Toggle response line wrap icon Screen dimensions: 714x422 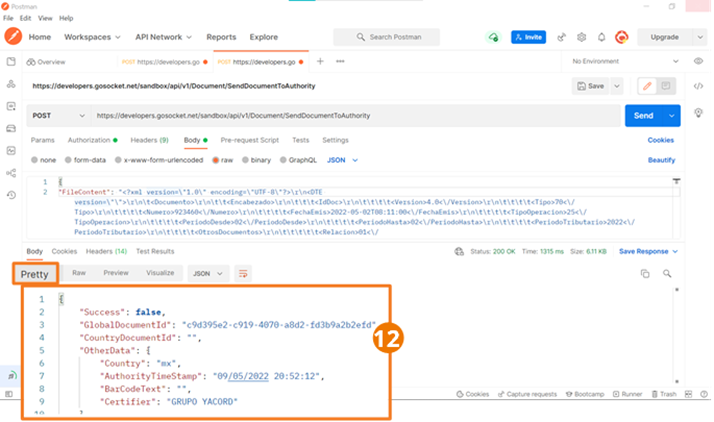(x=243, y=274)
